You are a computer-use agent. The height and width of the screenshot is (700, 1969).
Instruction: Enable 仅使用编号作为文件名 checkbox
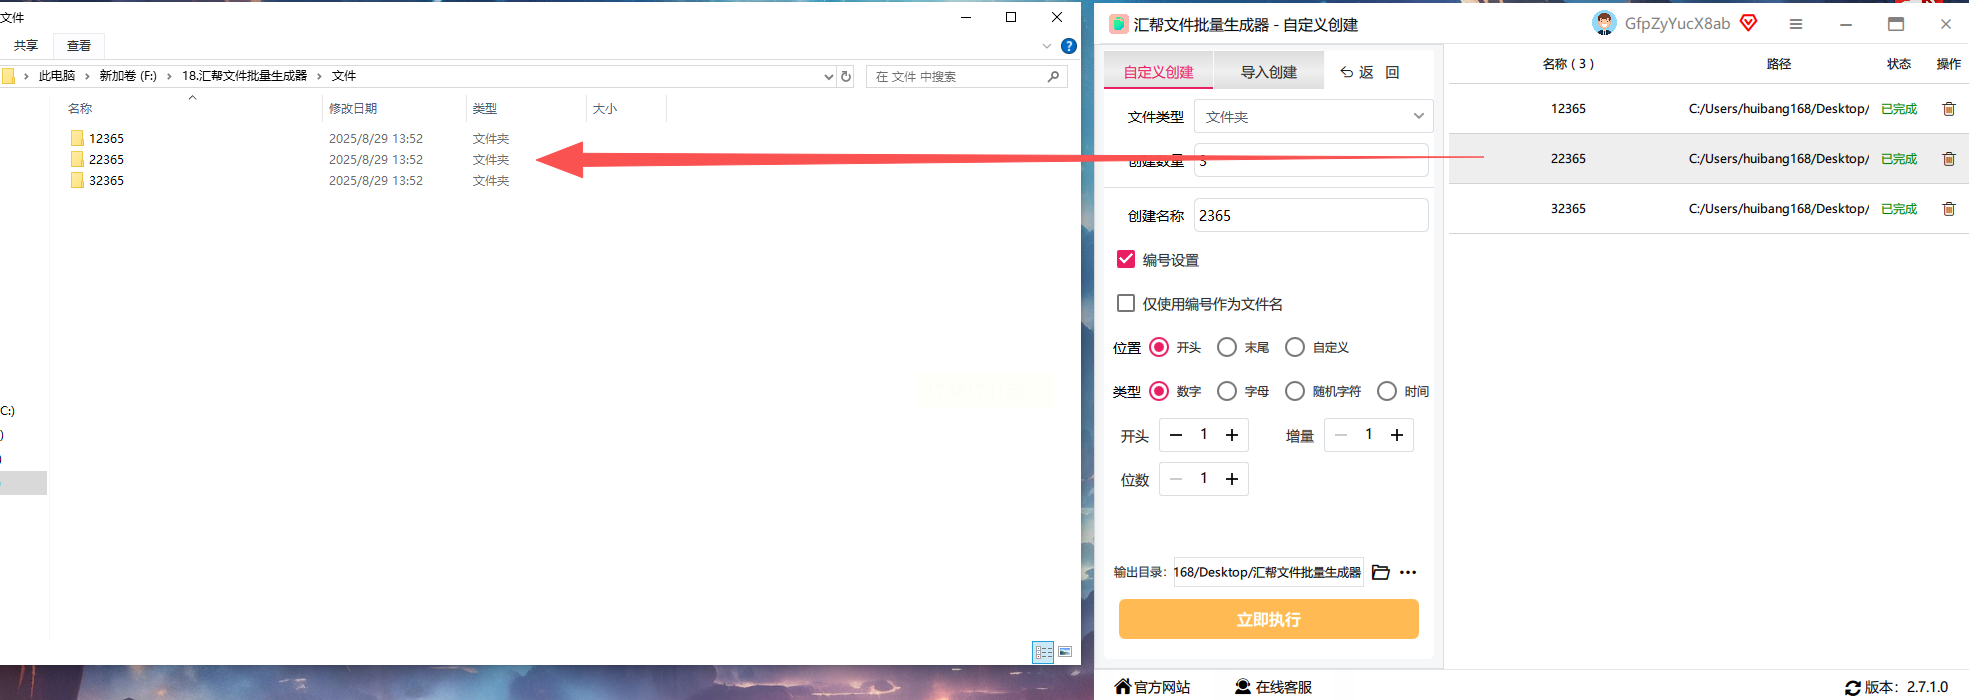coord(1126,303)
